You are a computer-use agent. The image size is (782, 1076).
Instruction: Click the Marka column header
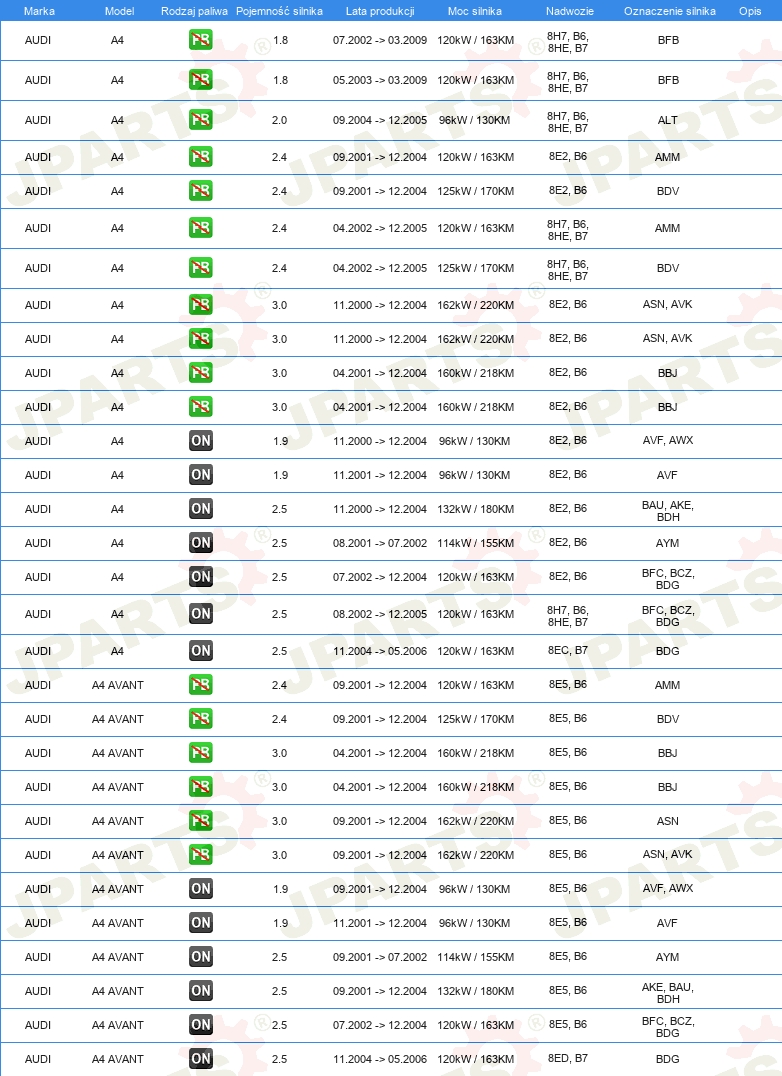39,11
